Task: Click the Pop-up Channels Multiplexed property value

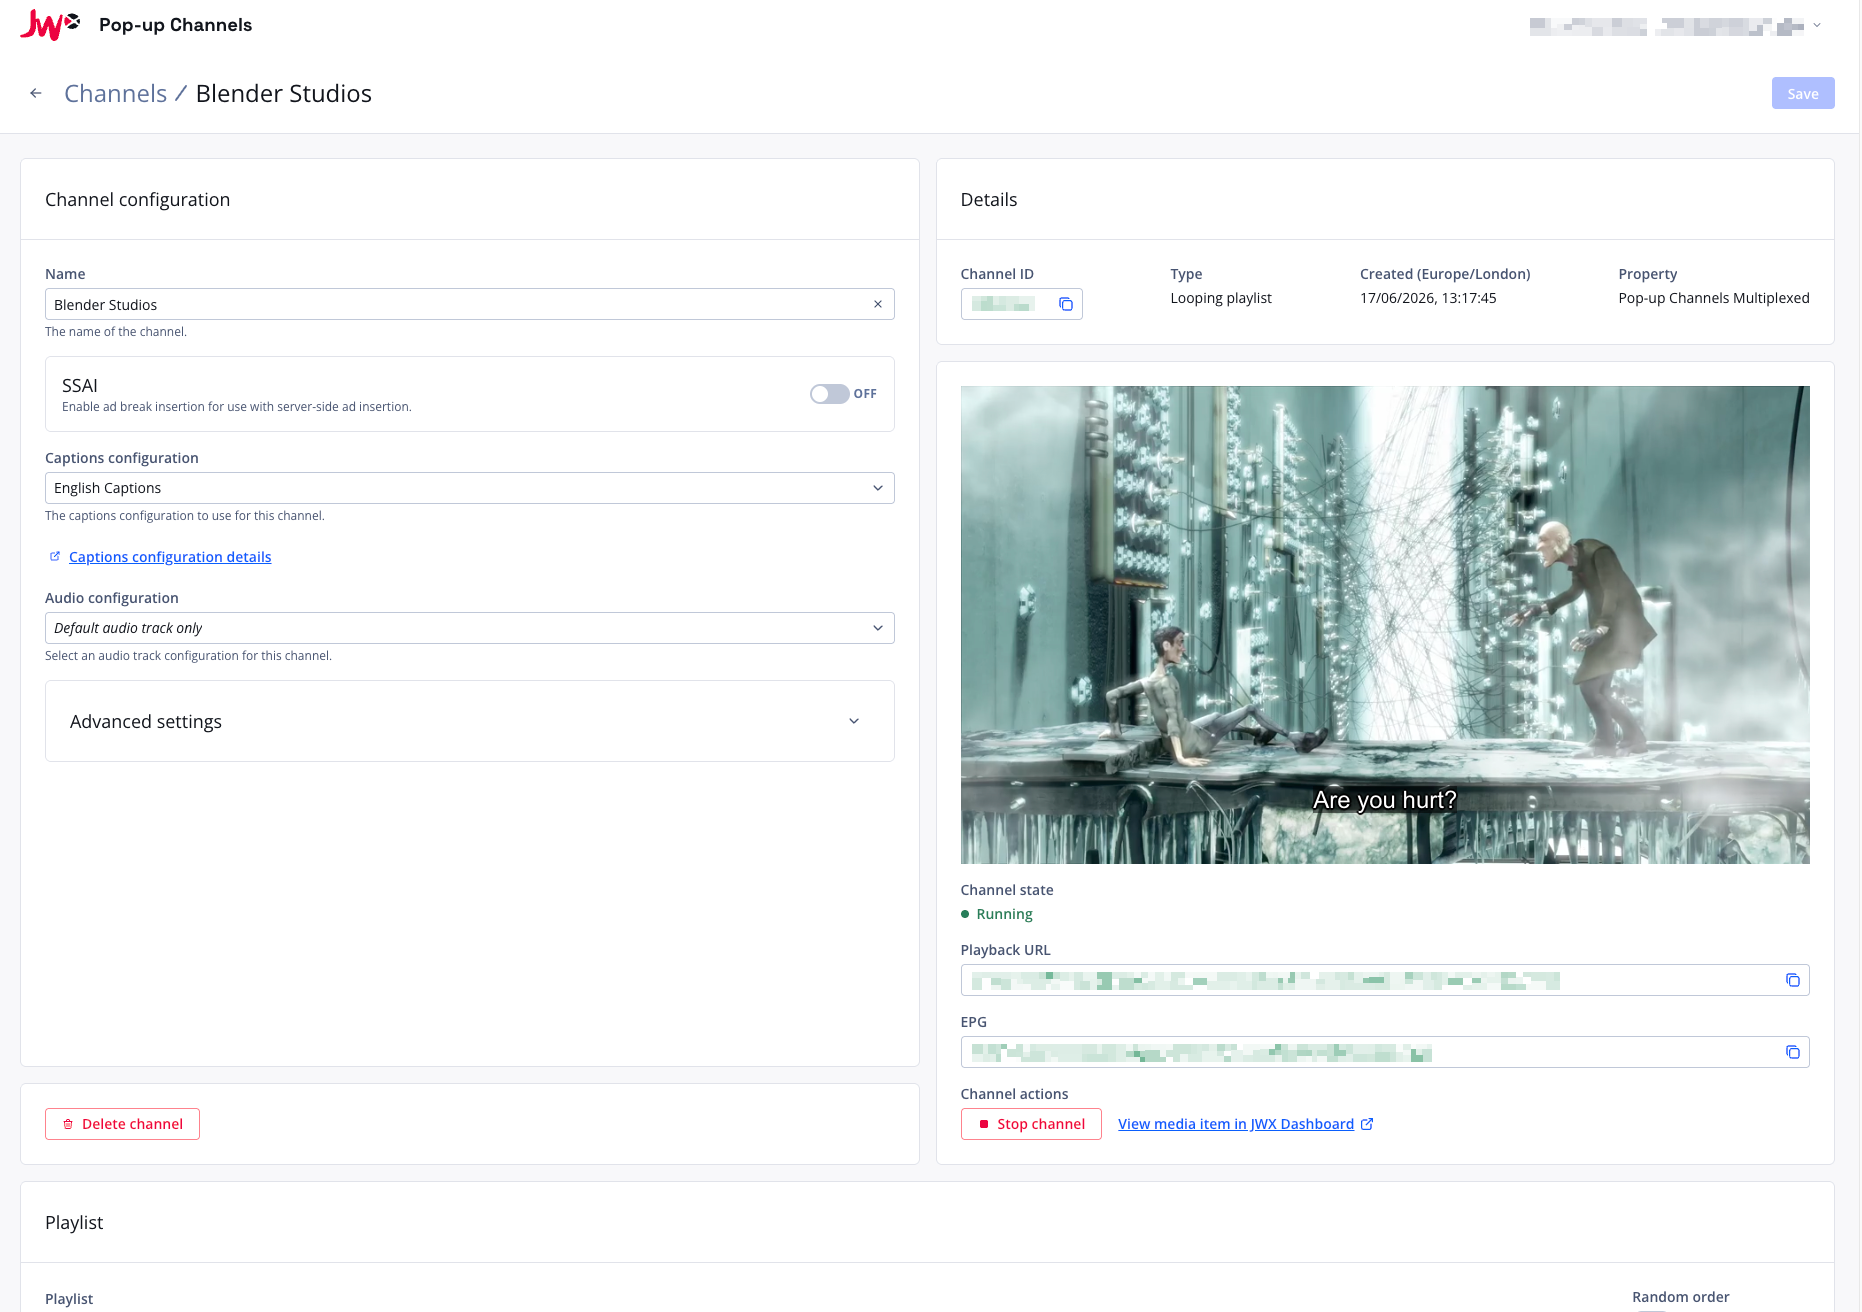Action: pos(1714,298)
